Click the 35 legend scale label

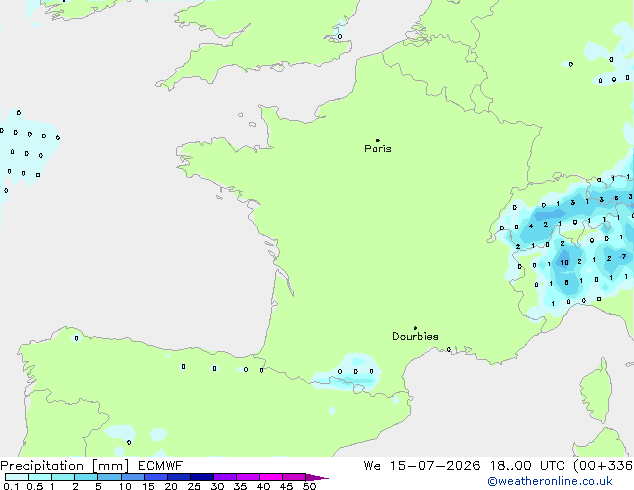point(240,486)
